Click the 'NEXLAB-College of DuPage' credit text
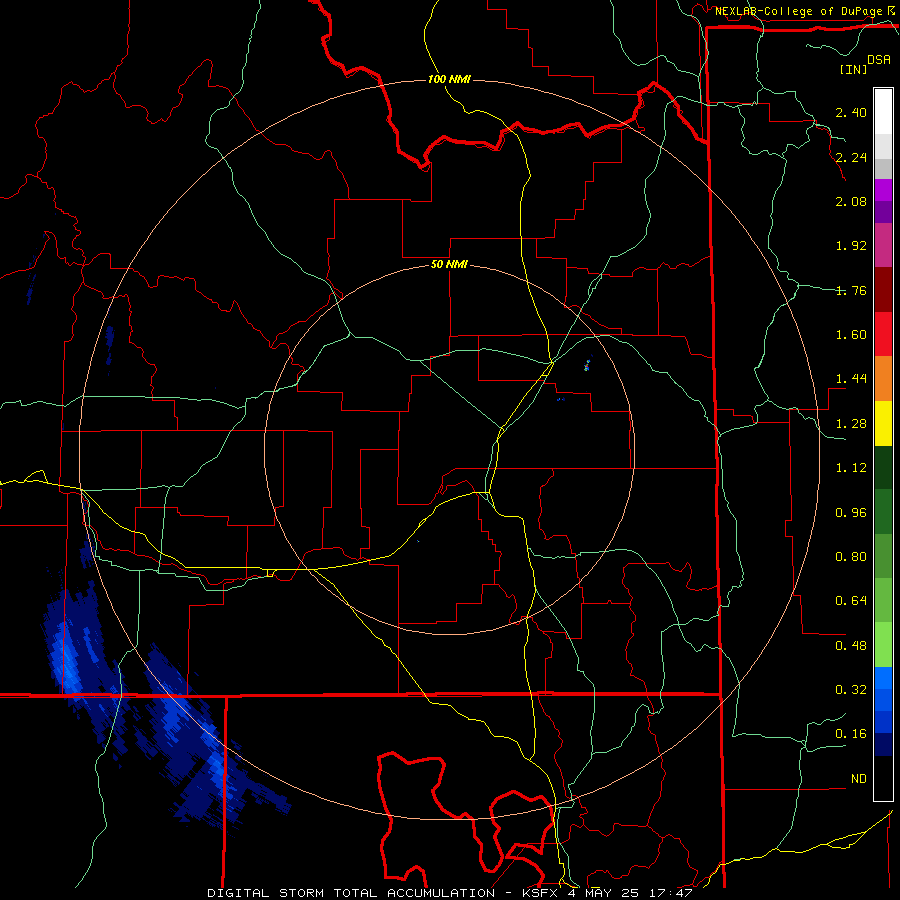The image size is (900, 900). [799, 11]
